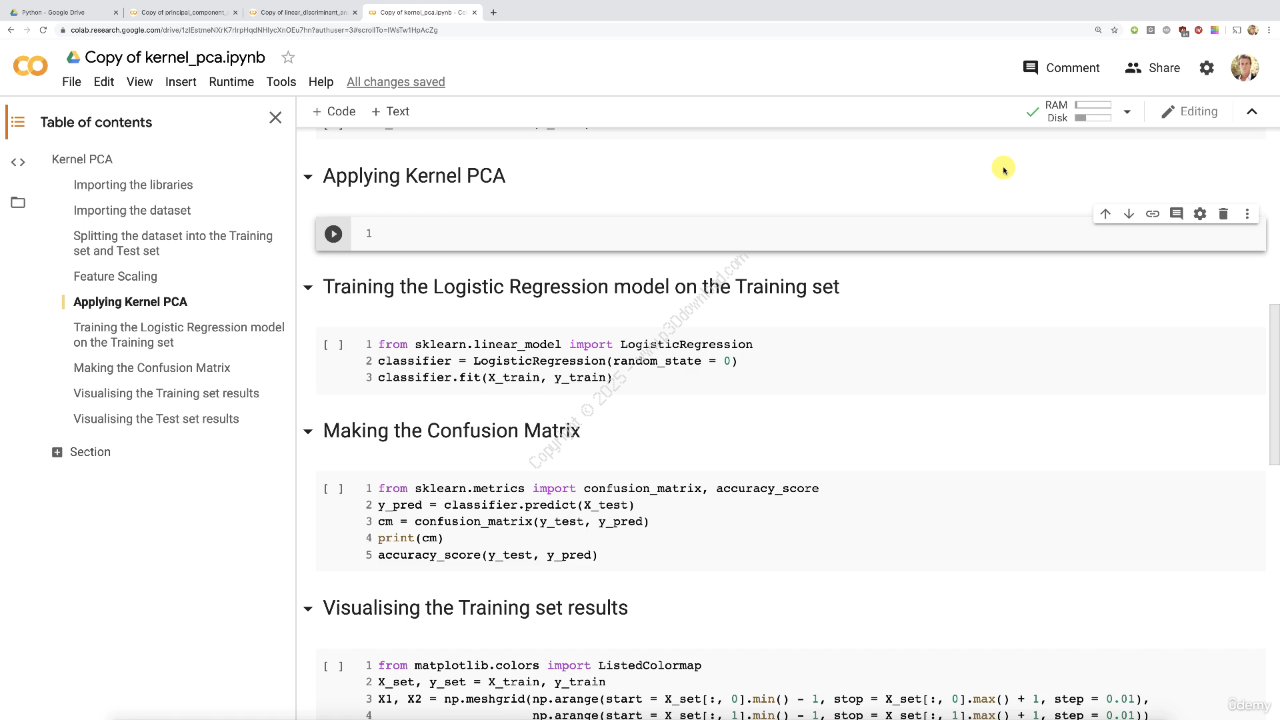Collapse the Applying Kernel PCA section
Screen dimensions: 1280x720
click(x=308, y=177)
